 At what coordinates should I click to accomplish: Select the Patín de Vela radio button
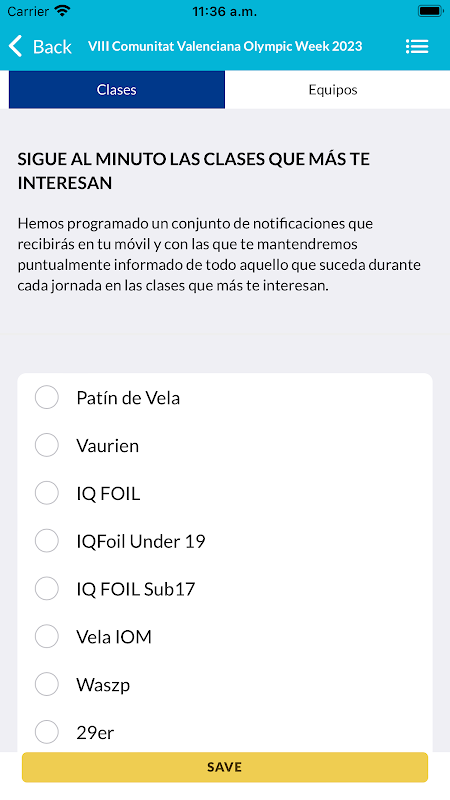pos(46,397)
